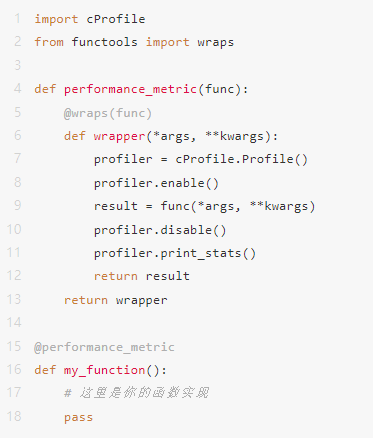Click line number 14 in the gutter
Viewport: 373px width, 438px height.
14,322
